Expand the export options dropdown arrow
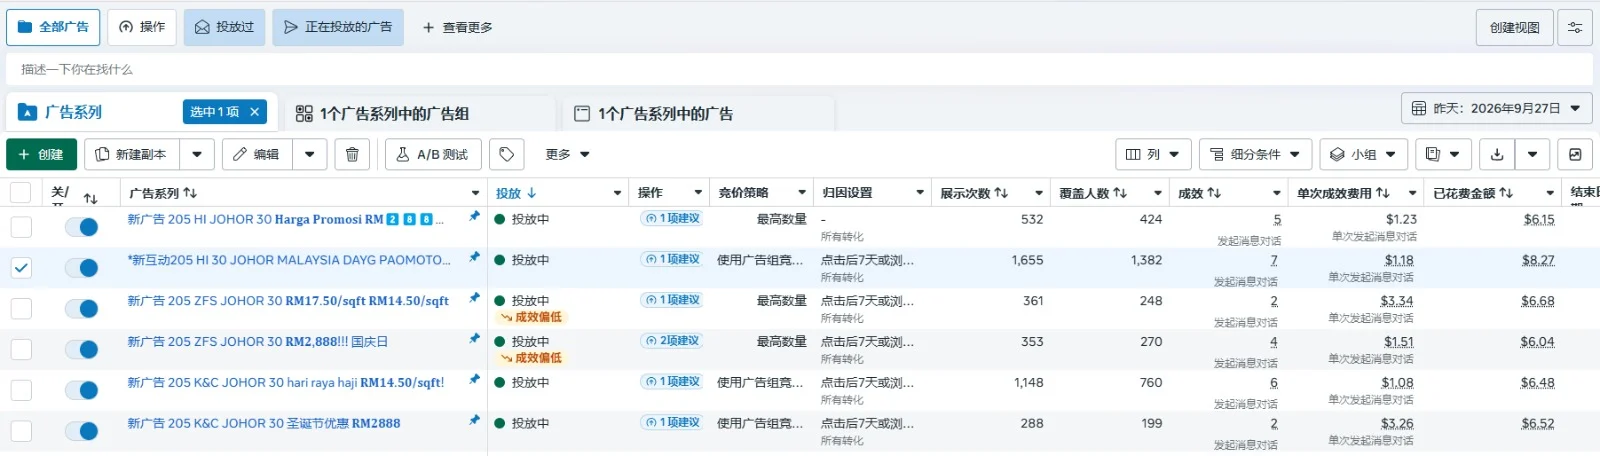Screen dimensions: 1600x456 [x=1532, y=154]
